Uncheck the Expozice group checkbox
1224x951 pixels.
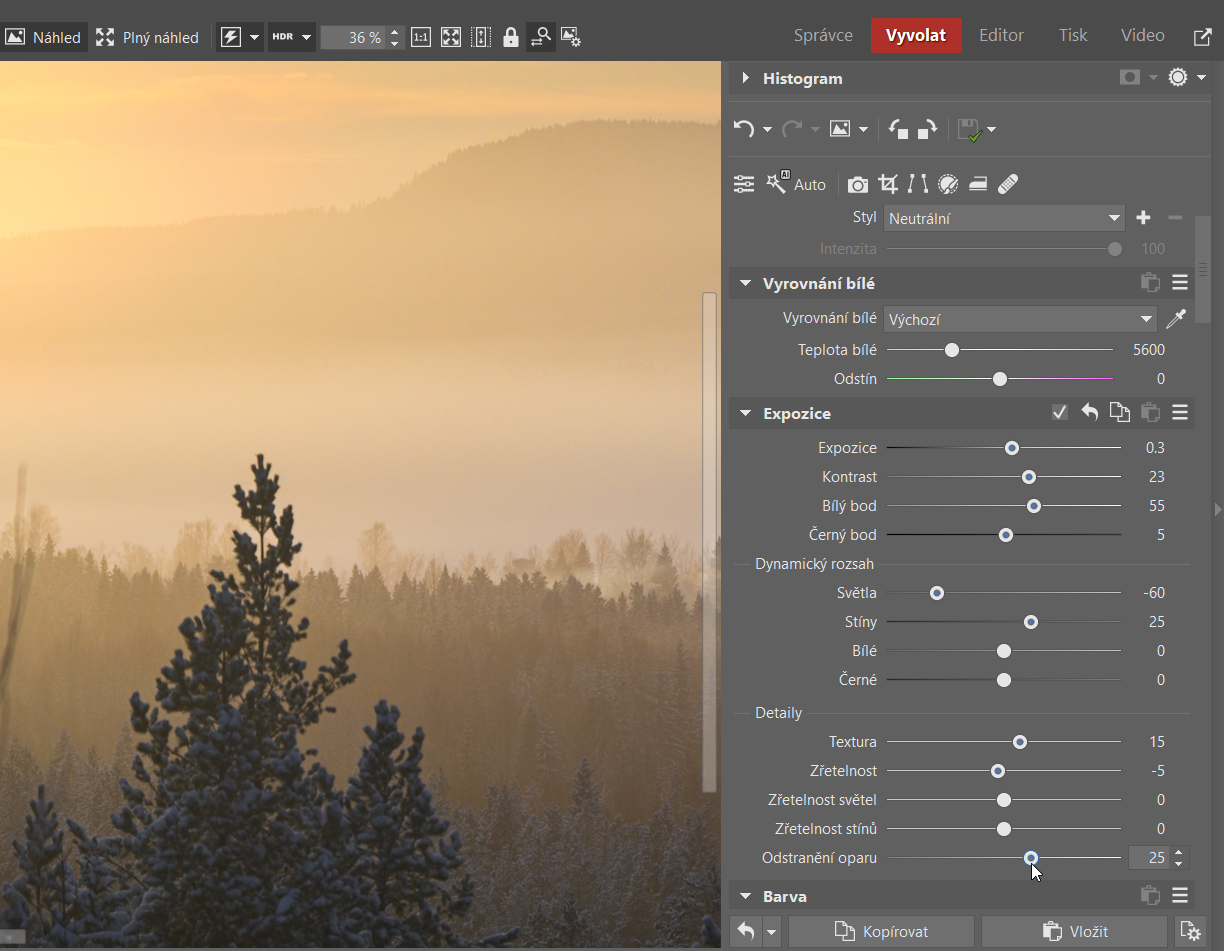click(x=1060, y=413)
